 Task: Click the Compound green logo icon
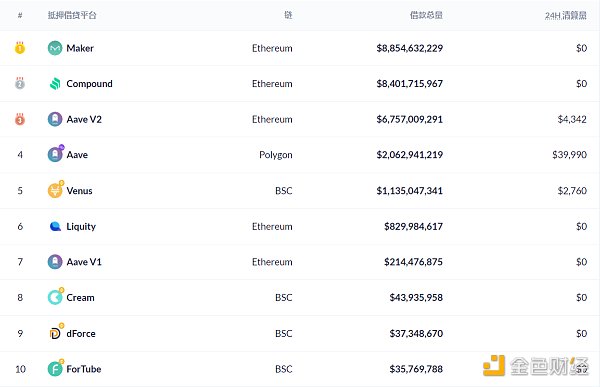pyautogui.click(x=55, y=83)
